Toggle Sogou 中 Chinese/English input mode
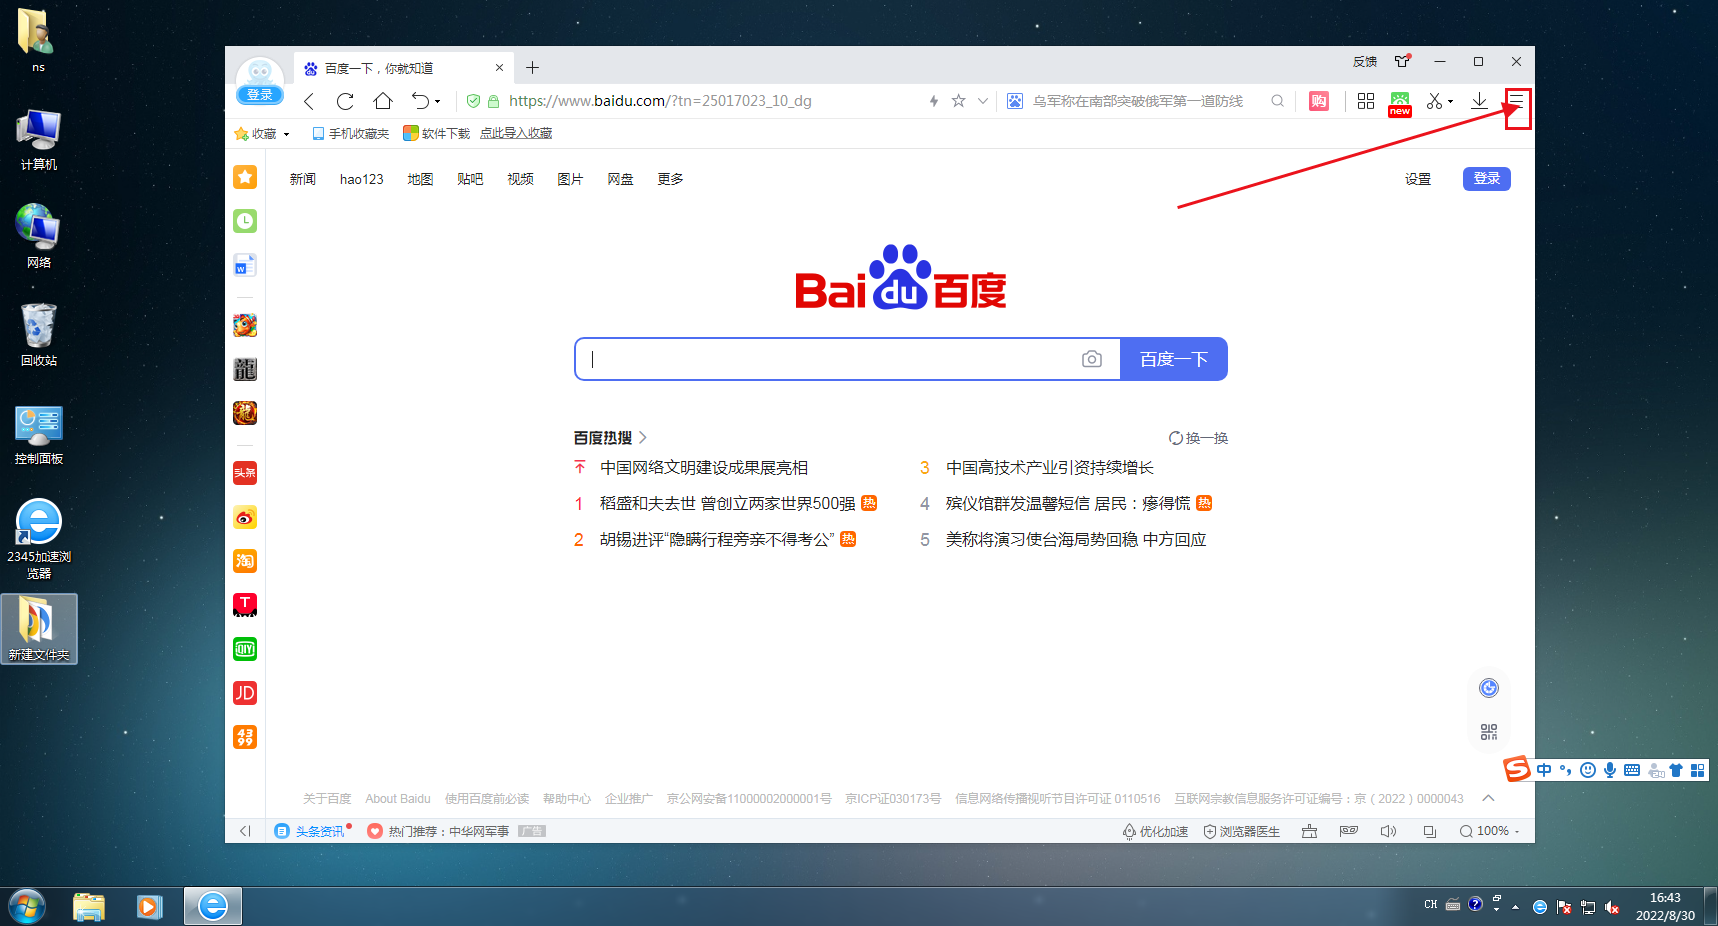Screen dimensions: 1718x926 (x=1545, y=770)
